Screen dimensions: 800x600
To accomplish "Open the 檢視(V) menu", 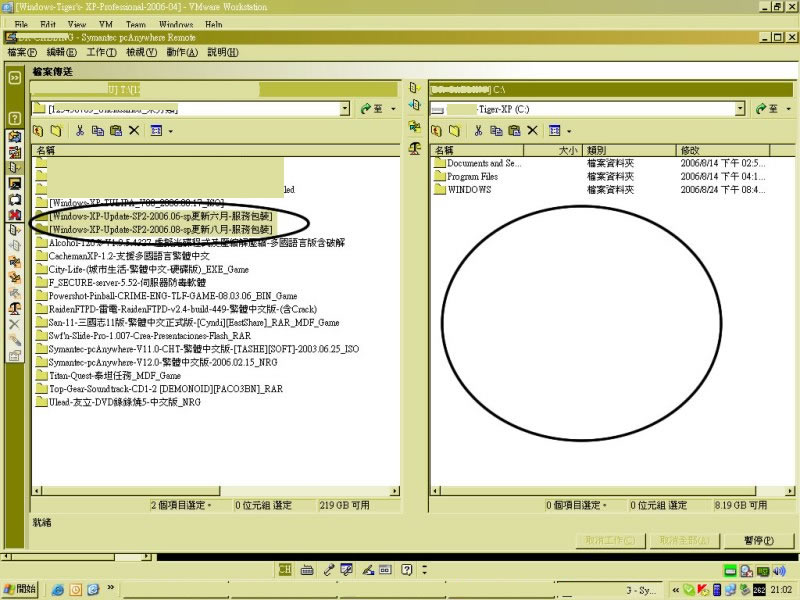I will pyautogui.click(x=141, y=52).
